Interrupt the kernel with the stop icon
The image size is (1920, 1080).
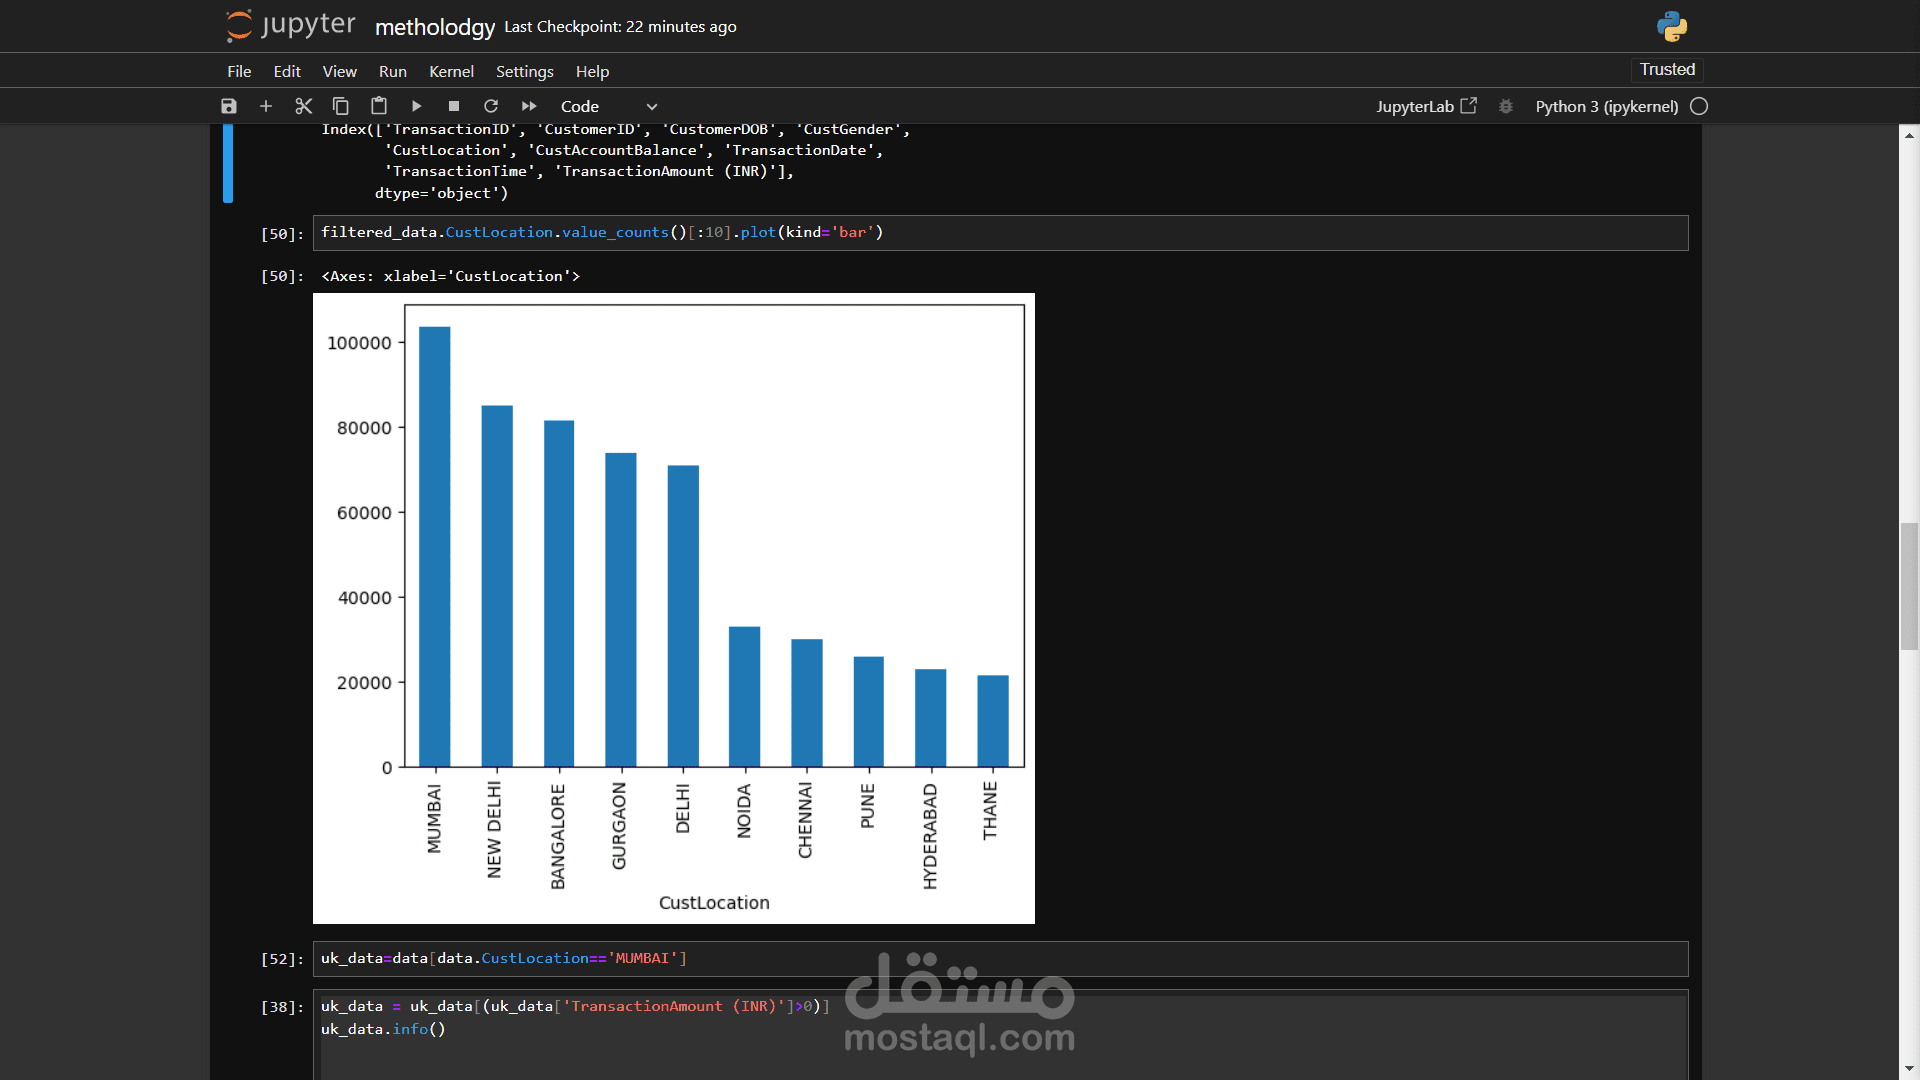pyautogui.click(x=454, y=106)
